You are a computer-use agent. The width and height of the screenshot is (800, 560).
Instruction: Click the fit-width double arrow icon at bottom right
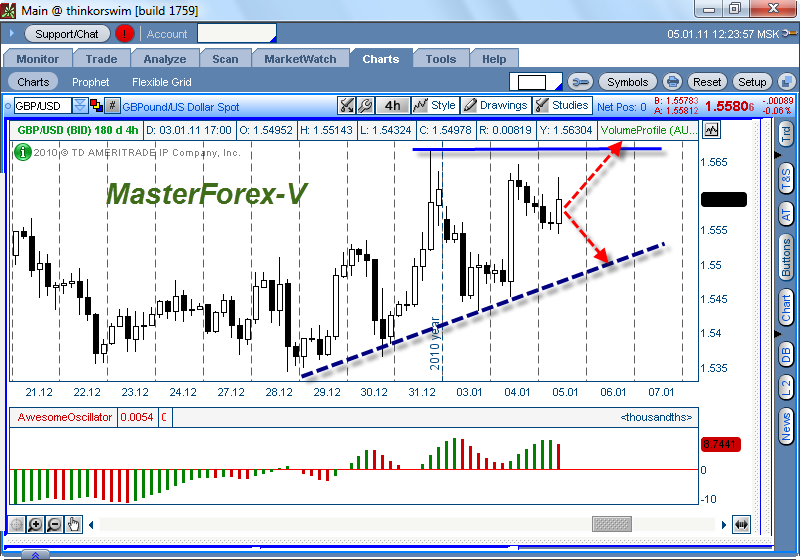pos(741,524)
